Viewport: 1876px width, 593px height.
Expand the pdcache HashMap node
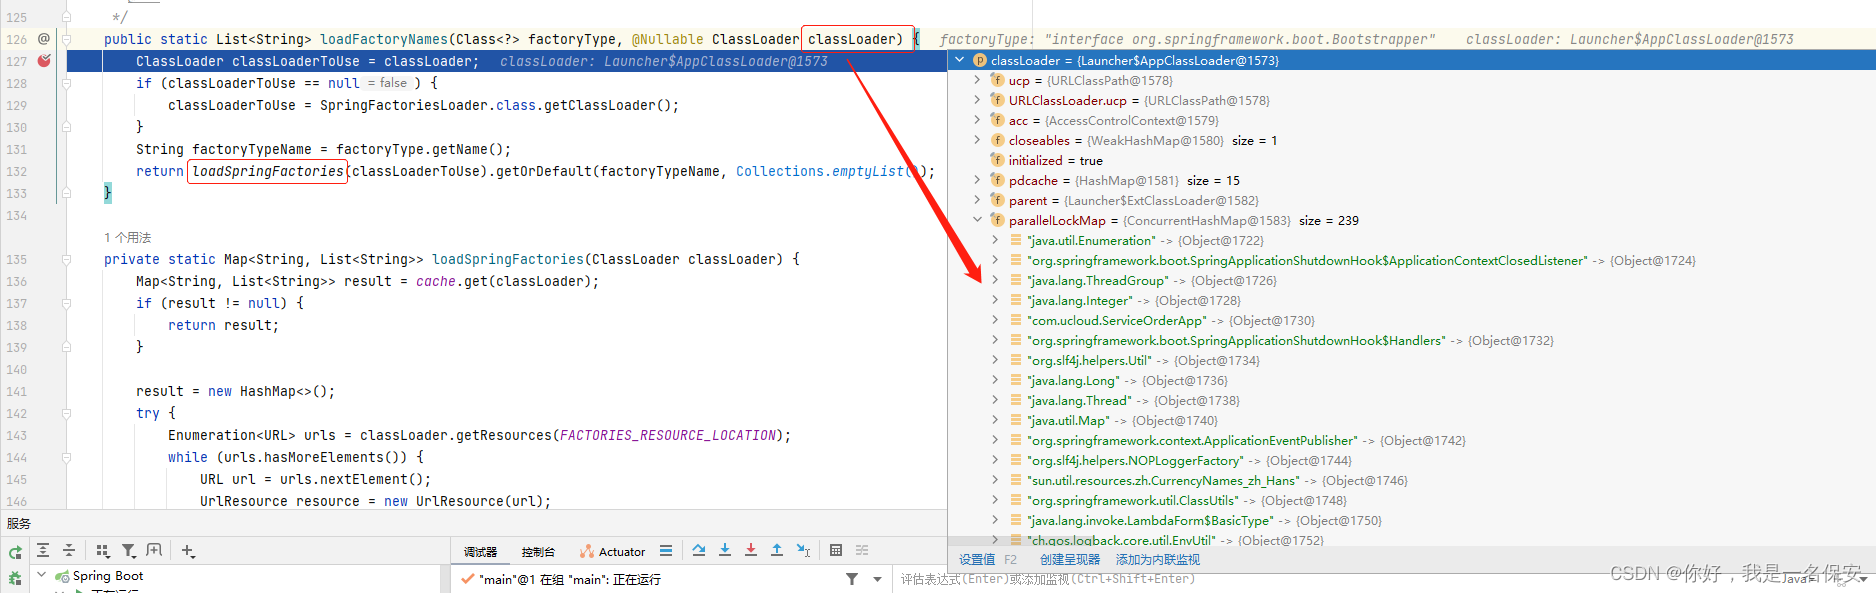tap(978, 180)
